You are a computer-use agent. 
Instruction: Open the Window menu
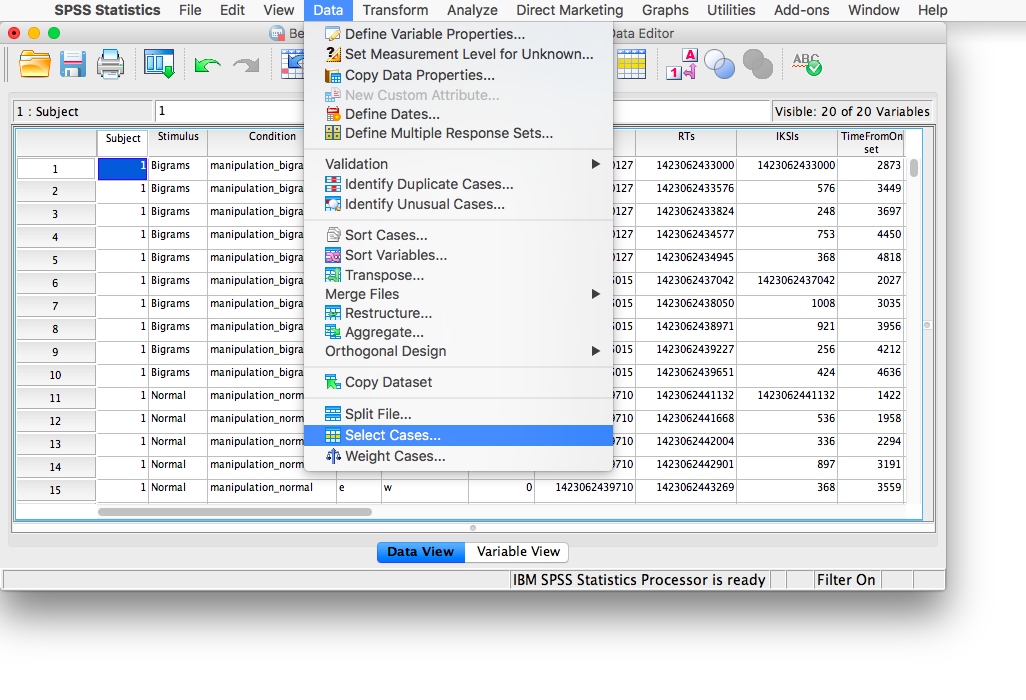click(874, 10)
